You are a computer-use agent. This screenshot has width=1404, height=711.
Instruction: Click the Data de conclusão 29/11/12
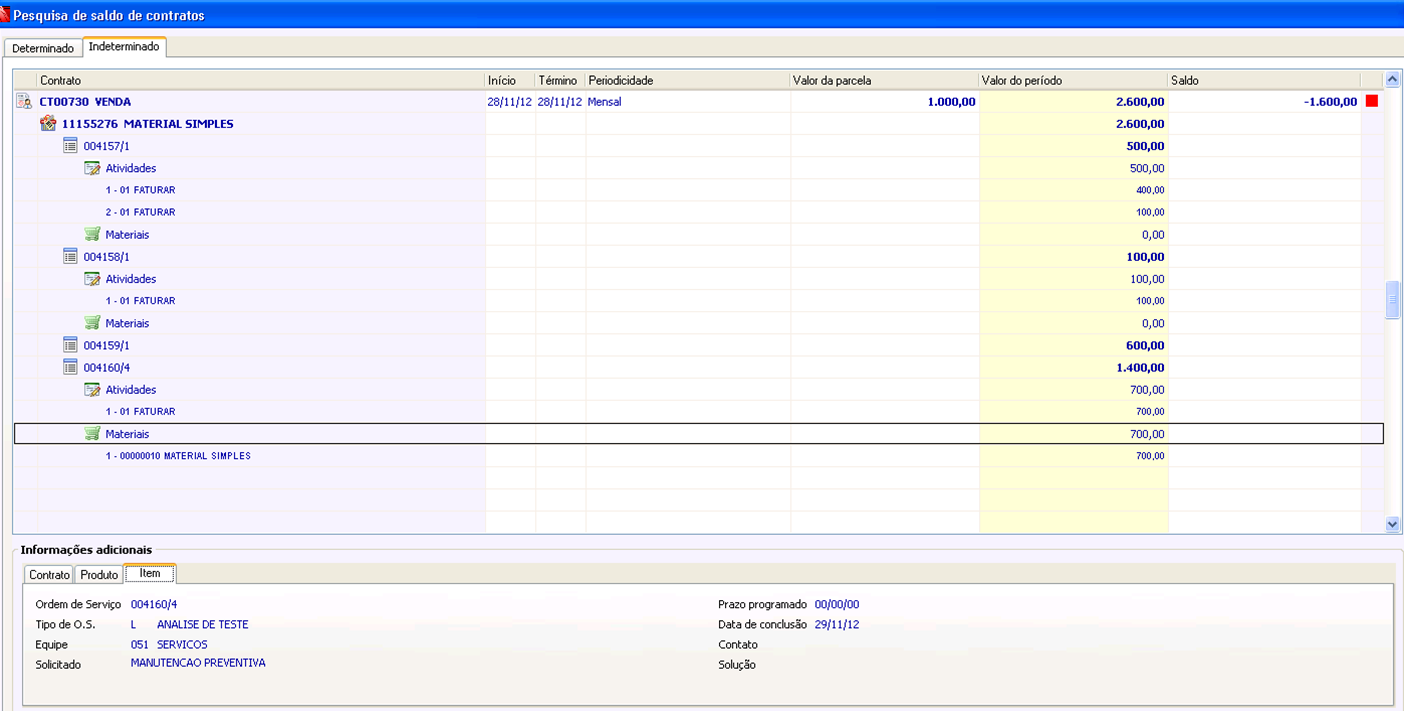tap(837, 624)
